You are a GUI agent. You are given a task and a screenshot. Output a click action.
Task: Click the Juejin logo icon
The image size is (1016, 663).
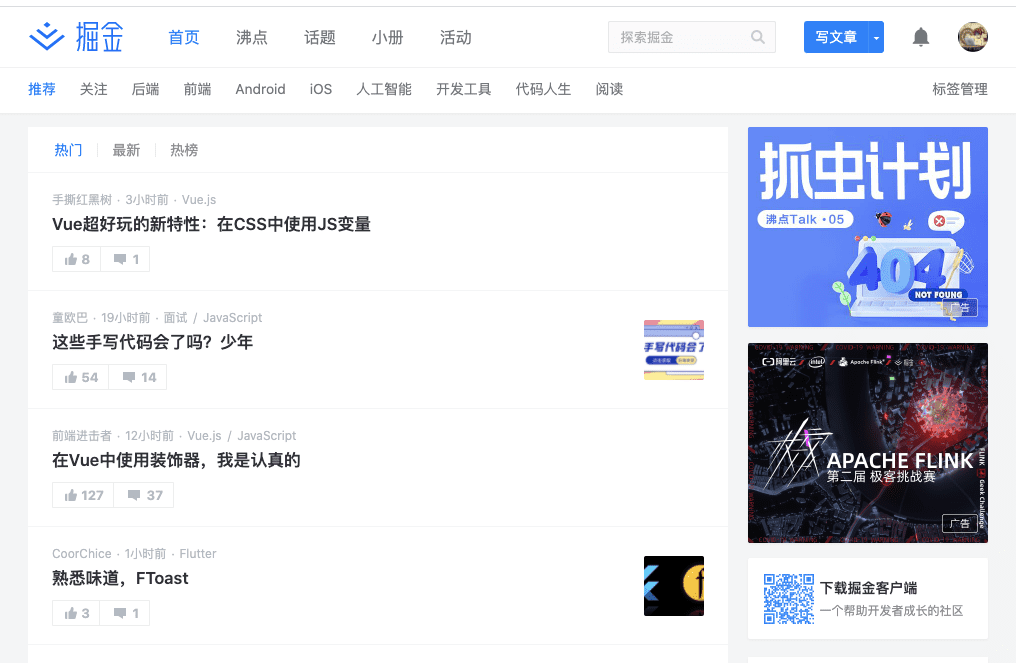click(47, 36)
